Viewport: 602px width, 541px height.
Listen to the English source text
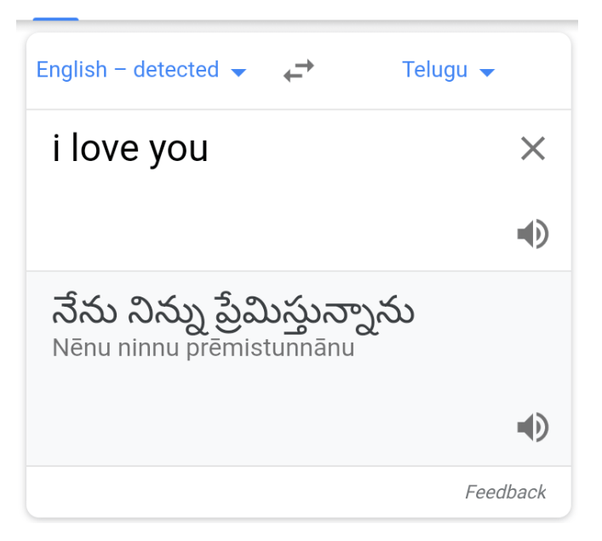(x=532, y=234)
